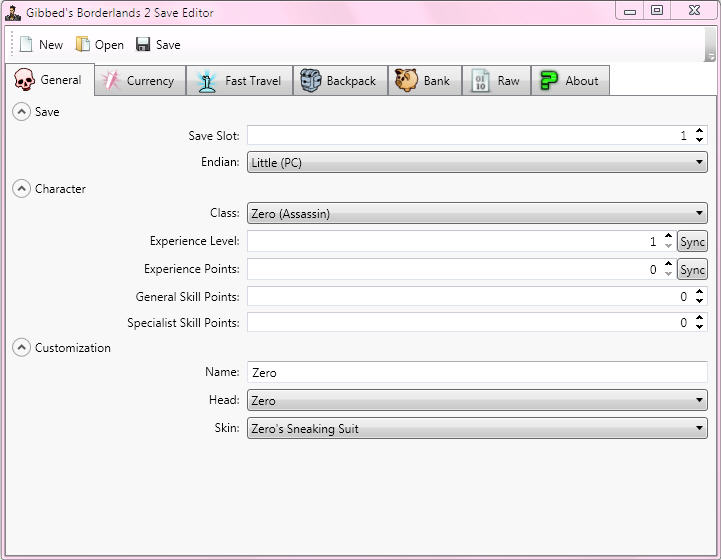The width and height of the screenshot is (721, 560).
Task: Open the Skin dropdown showing Zero's Sneaking Suit
Action: tap(477, 429)
